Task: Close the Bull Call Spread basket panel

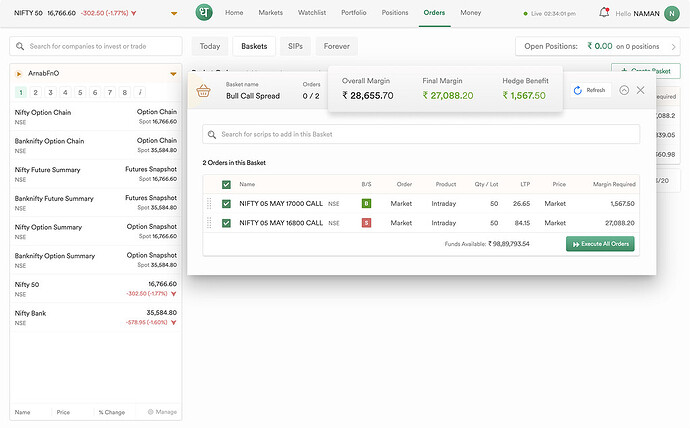Action: pos(640,90)
